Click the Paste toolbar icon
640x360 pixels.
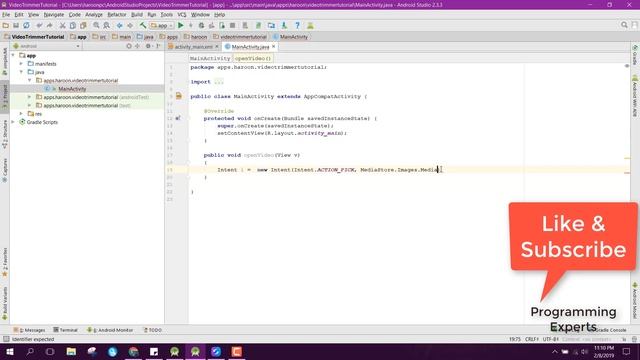83,25
